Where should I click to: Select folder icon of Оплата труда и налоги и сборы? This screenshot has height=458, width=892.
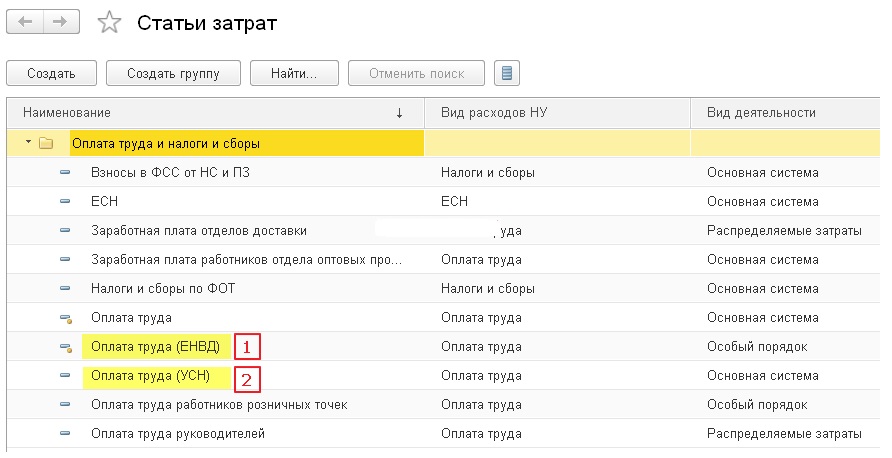point(46,143)
